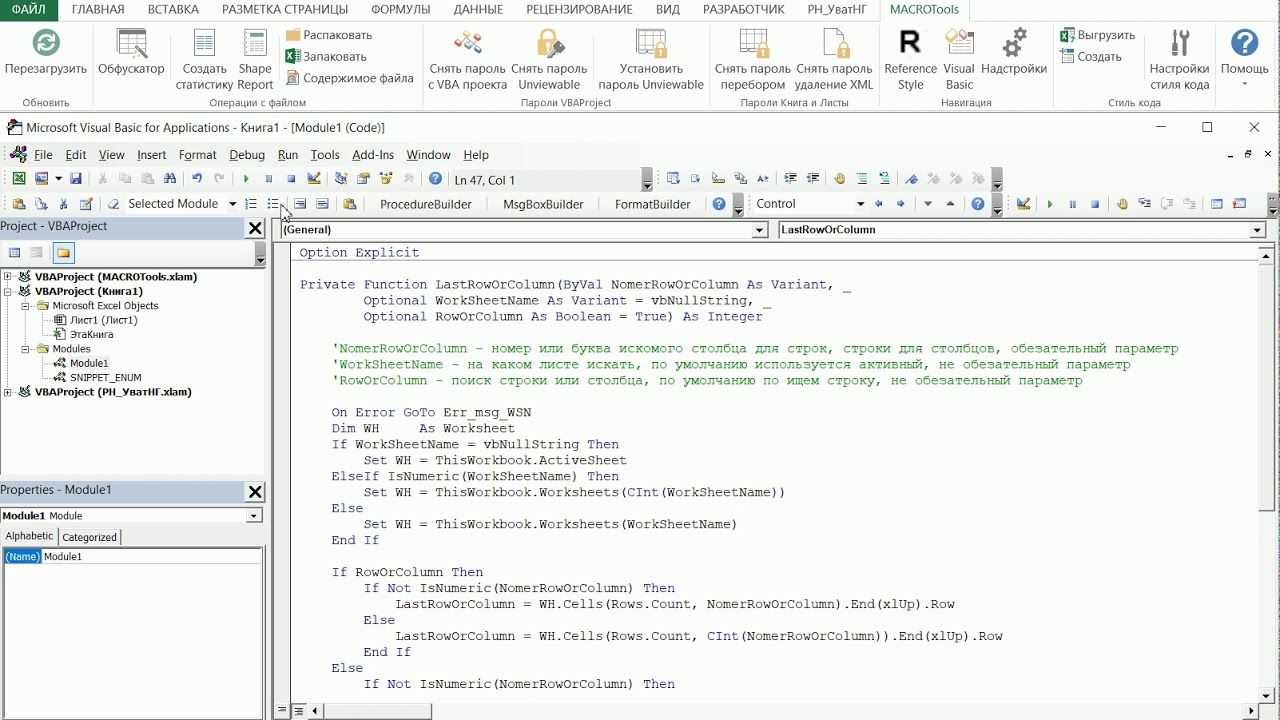Image resolution: width=1280 pixels, height=720 pixels.
Task: Open Shape Report tool
Action: coord(255,60)
